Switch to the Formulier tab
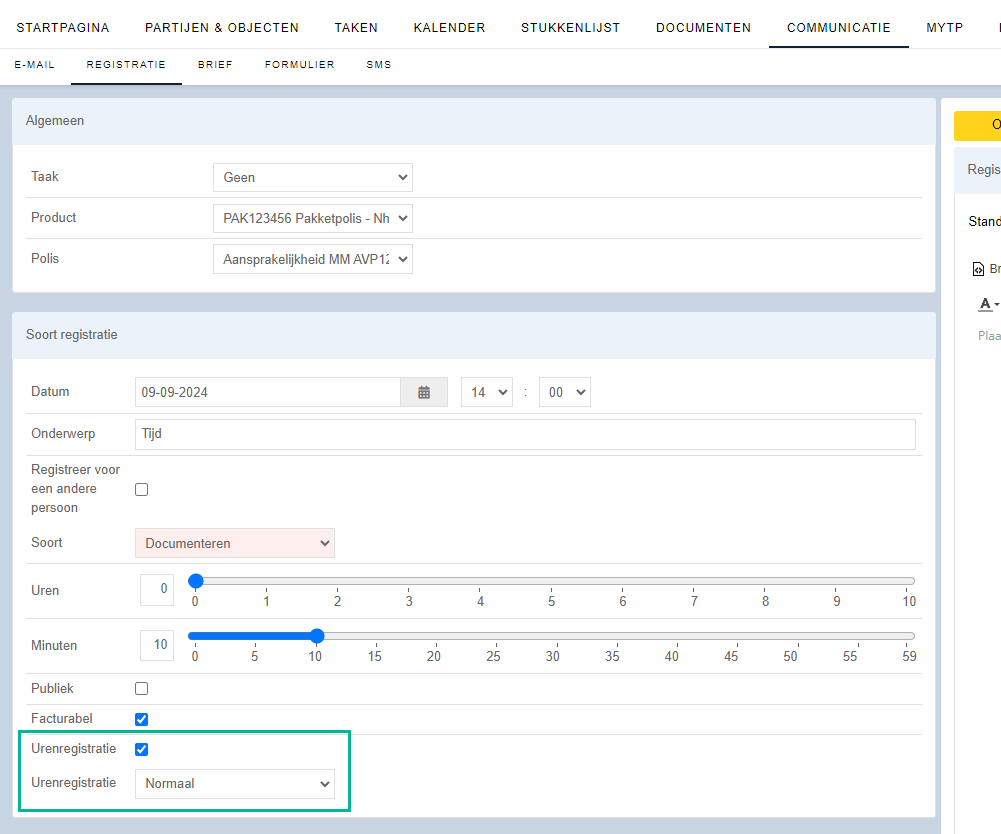Image resolution: width=1001 pixels, height=834 pixels. coord(299,64)
